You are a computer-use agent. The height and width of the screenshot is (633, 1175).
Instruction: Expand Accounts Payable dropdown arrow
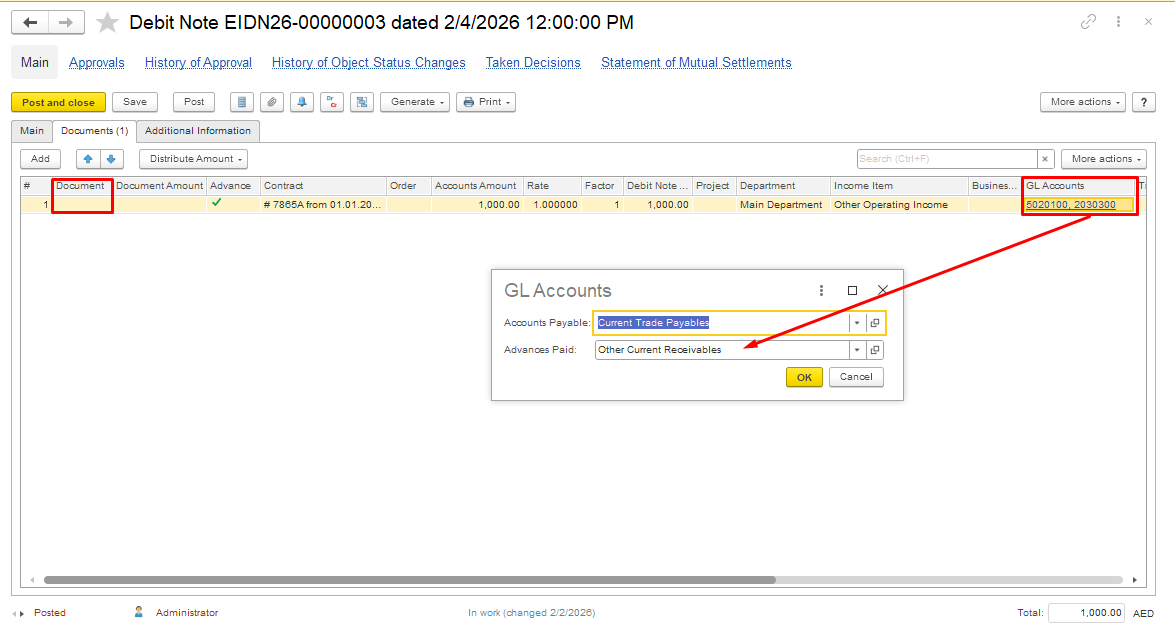(x=857, y=323)
